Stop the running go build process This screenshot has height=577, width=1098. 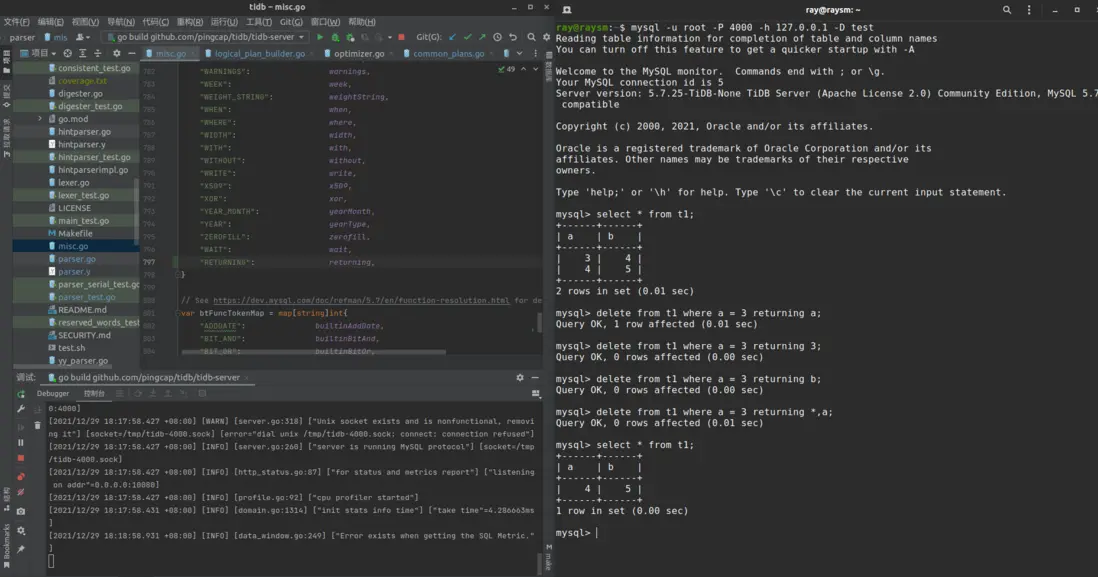point(402,37)
